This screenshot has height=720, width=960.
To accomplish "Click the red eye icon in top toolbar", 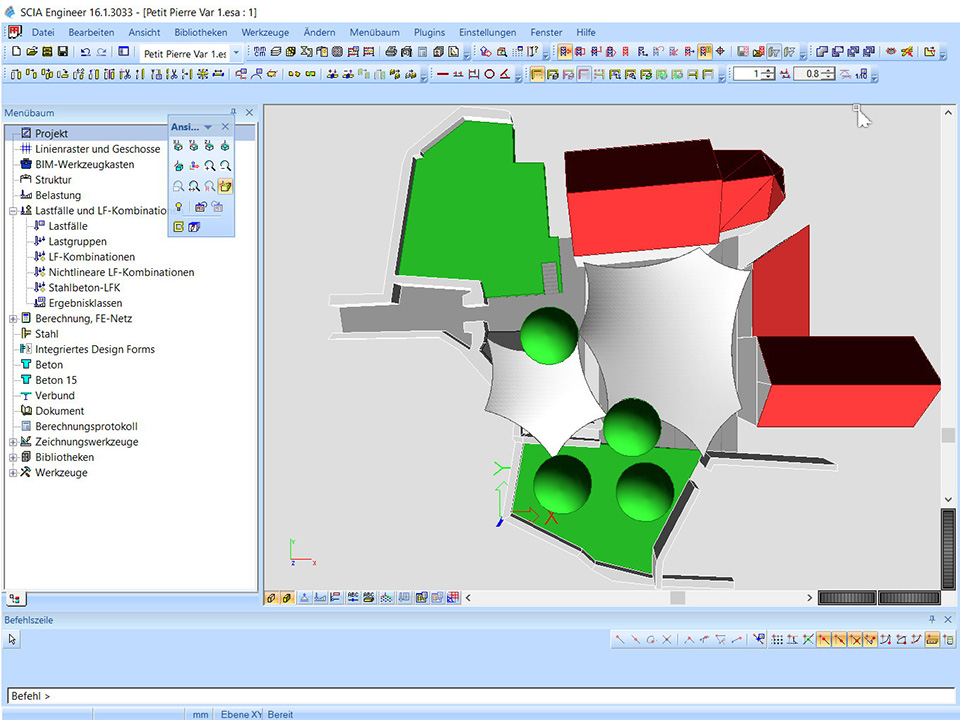I will click(891, 52).
